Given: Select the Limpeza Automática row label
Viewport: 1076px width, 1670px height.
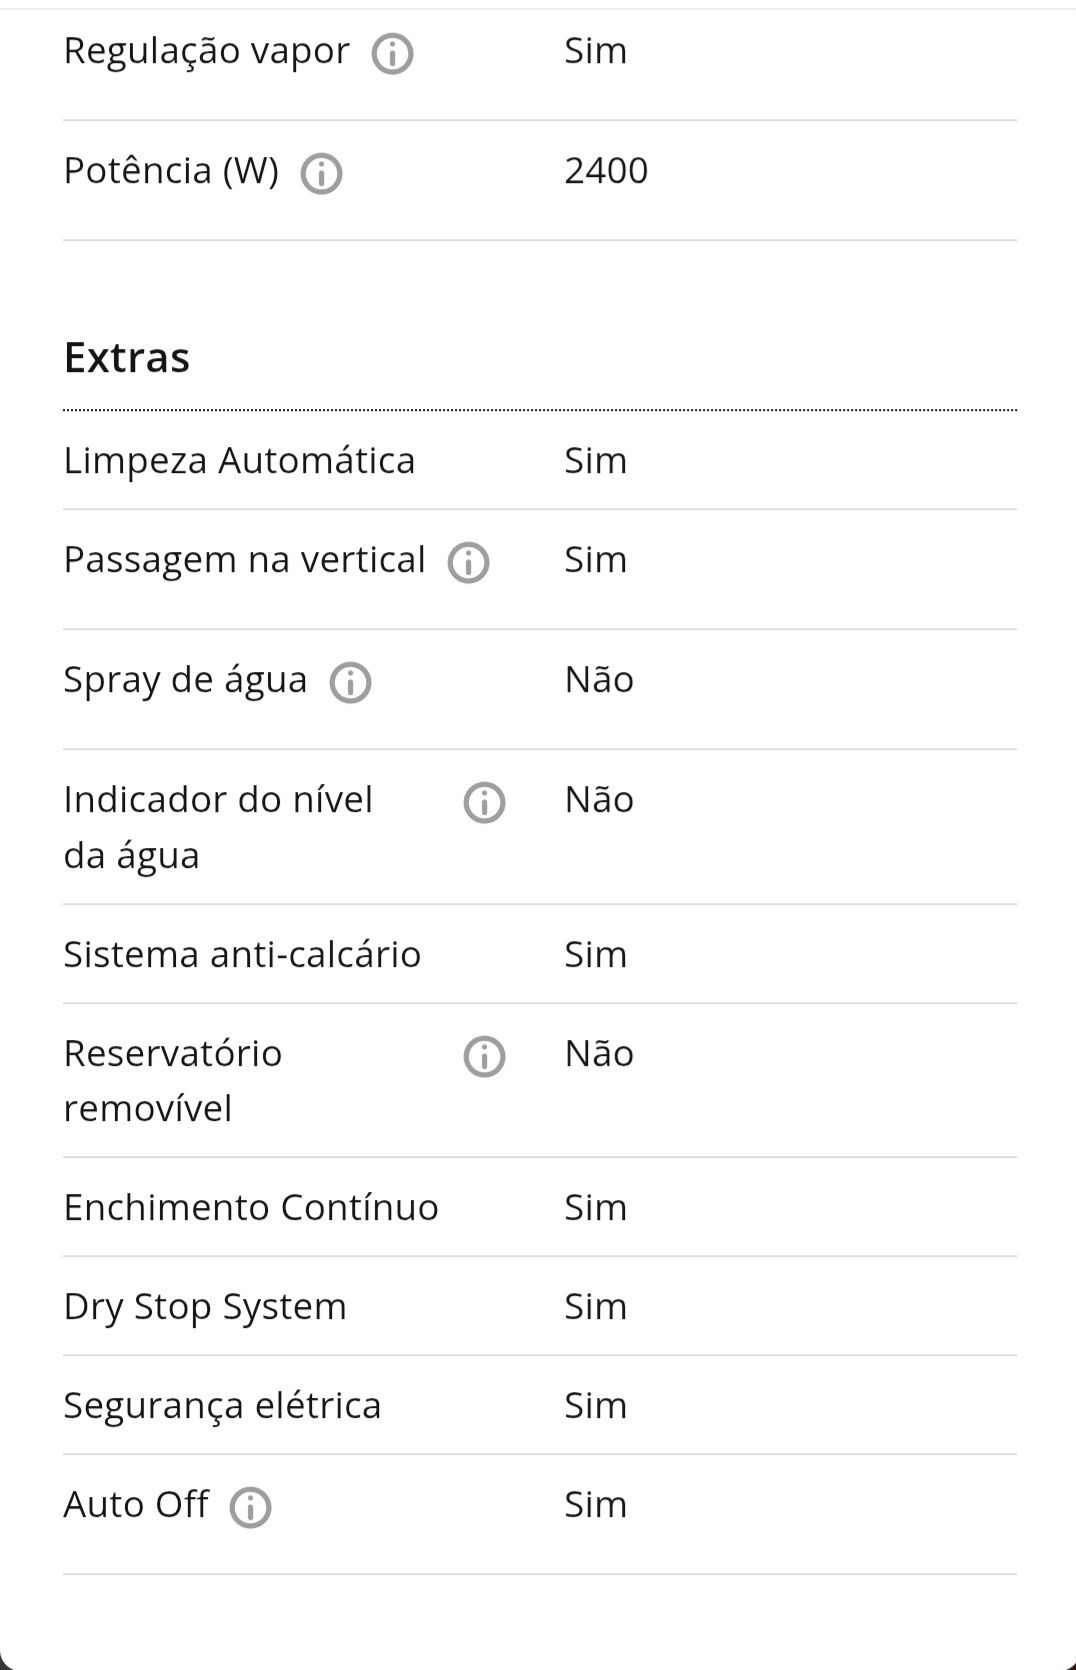Looking at the screenshot, I should pos(239,460).
